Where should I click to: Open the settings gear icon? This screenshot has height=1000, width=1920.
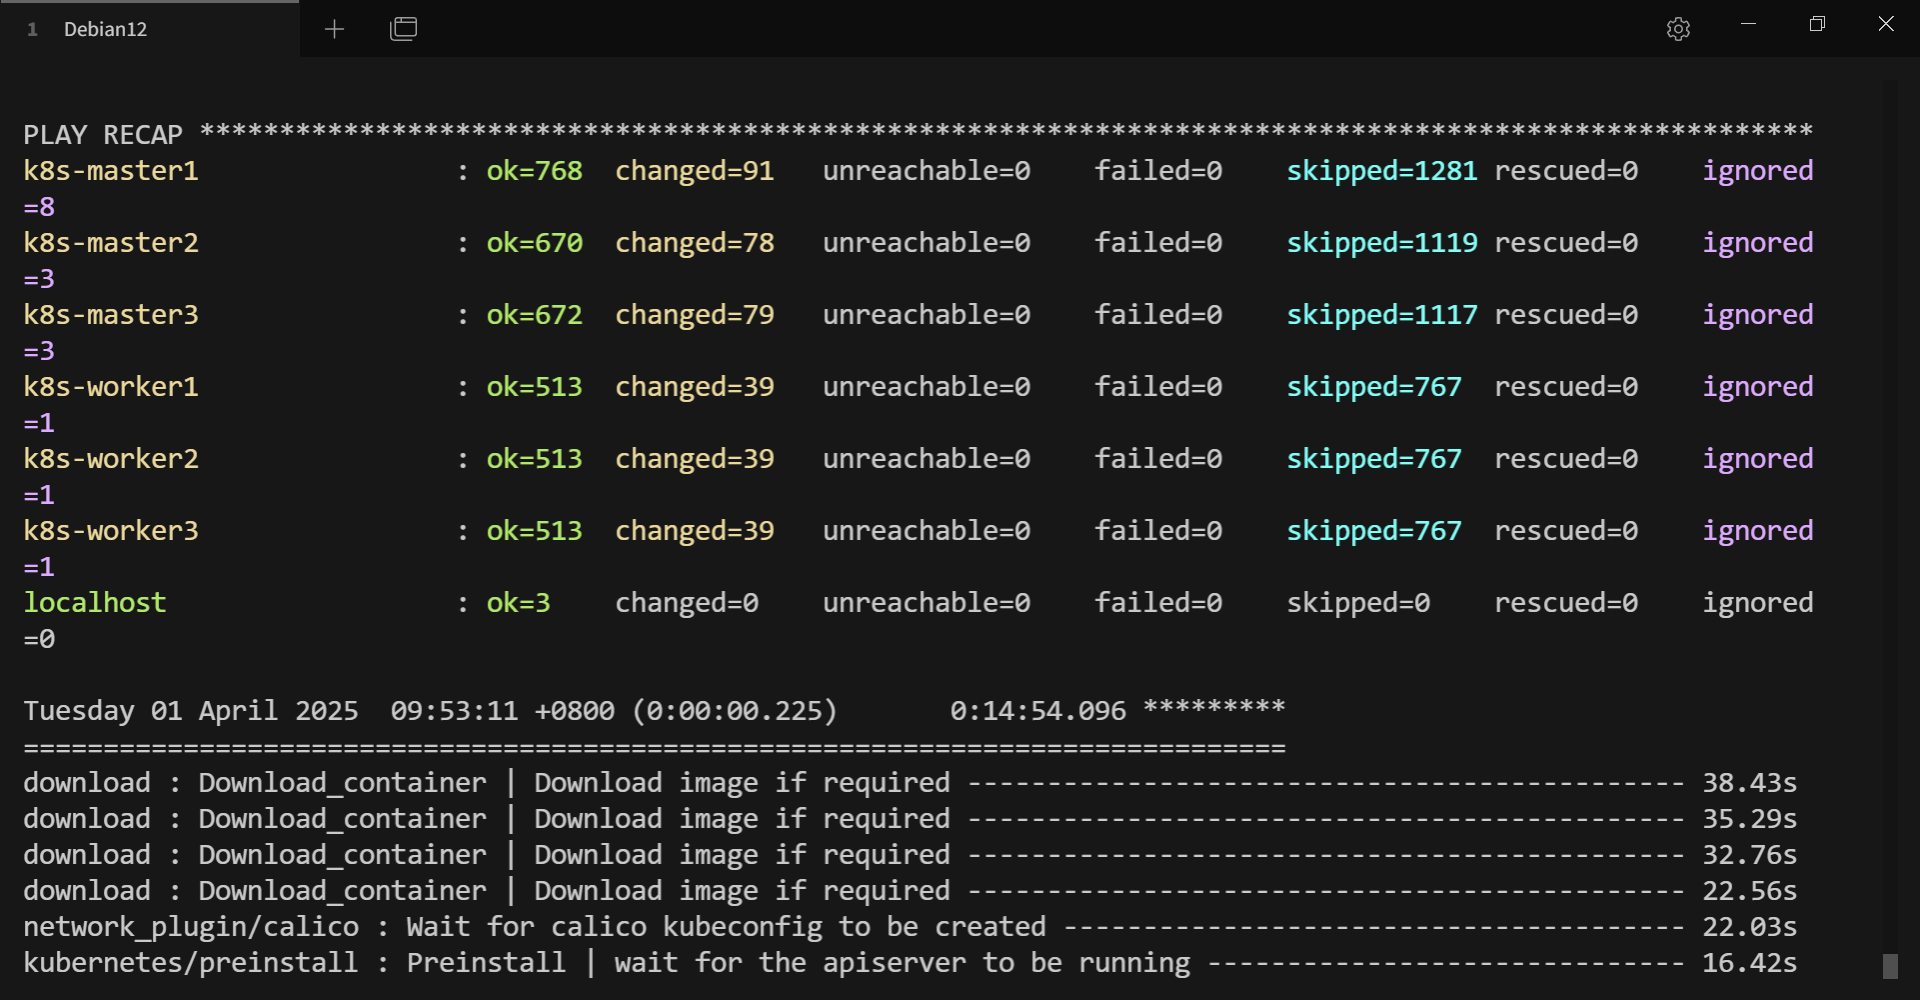click(1678, 29)
